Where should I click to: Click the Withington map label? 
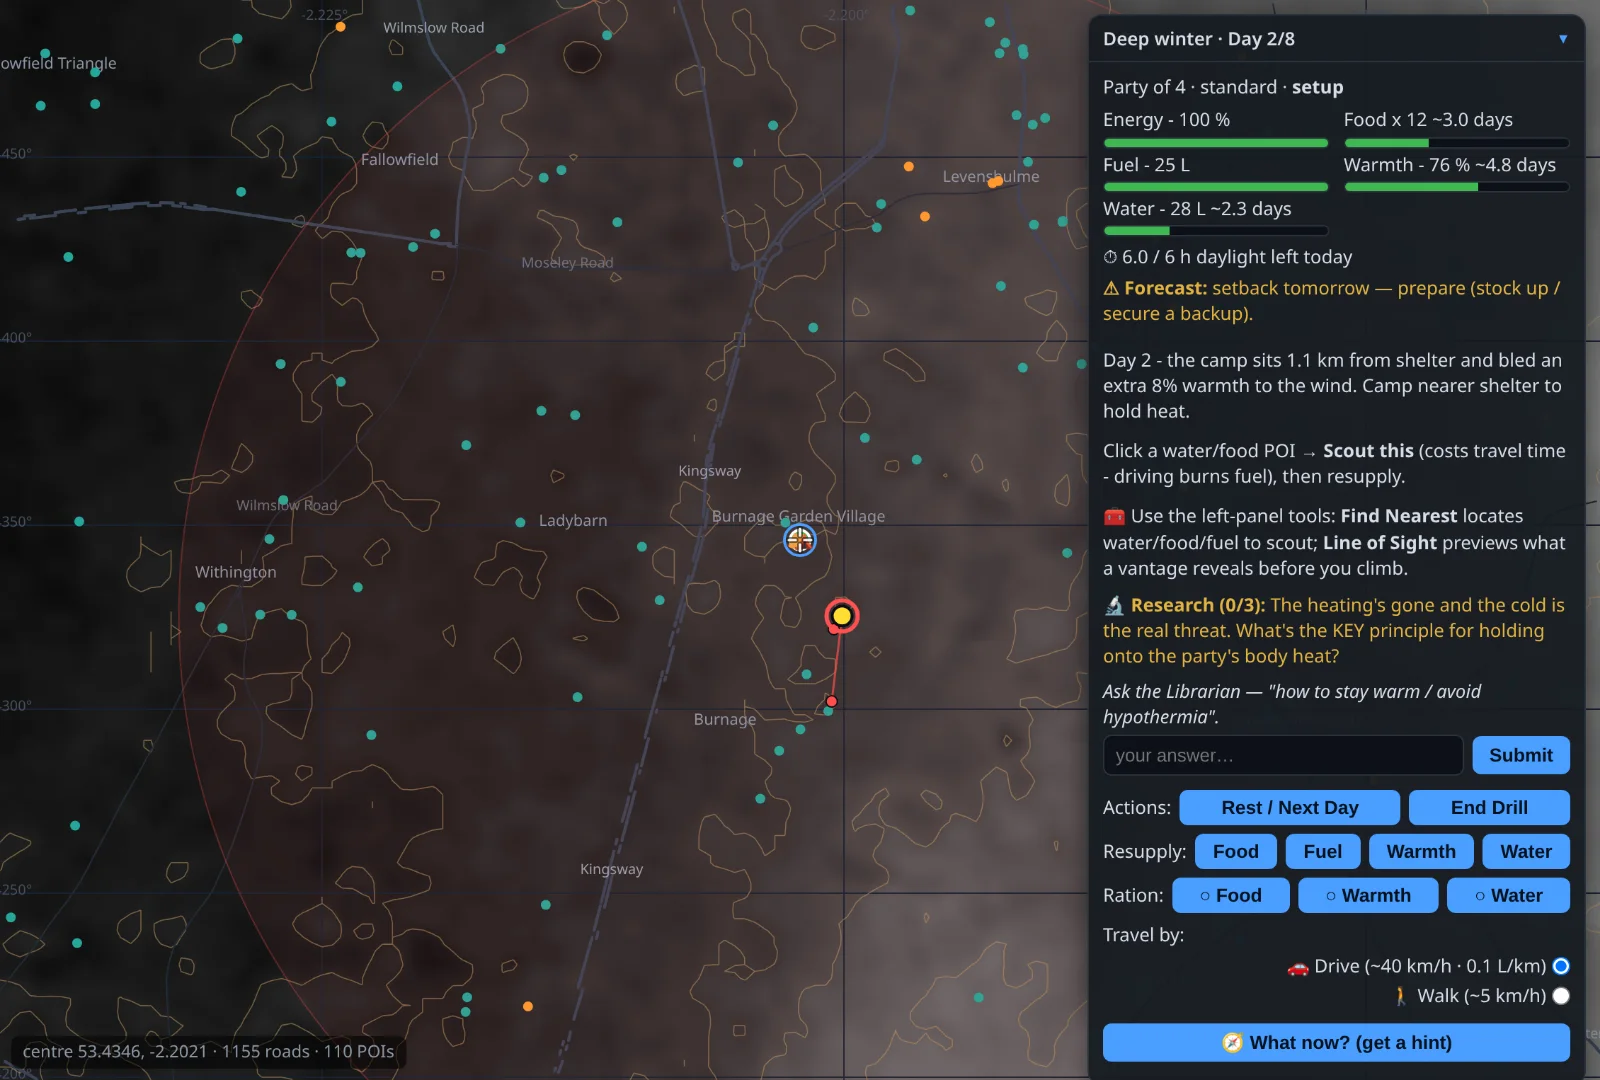(236, 572)
